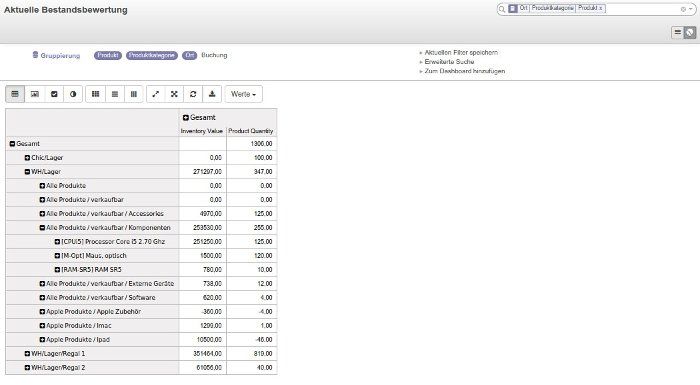This screenshot has height=385, width=700.
Task: Switch to pivot table mode
Action: pos(15,94)
